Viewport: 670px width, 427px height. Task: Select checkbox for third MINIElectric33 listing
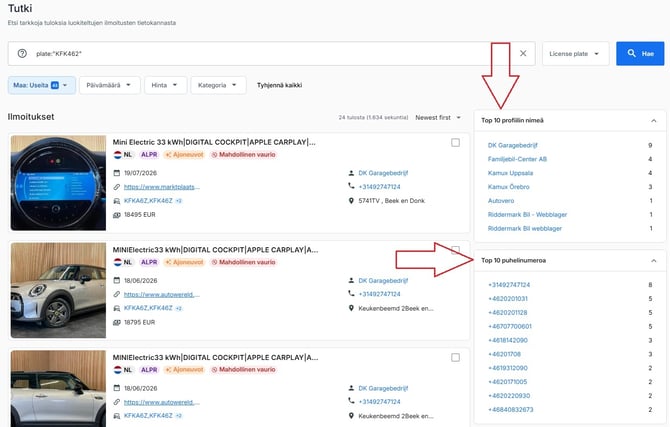click(455, 357)
